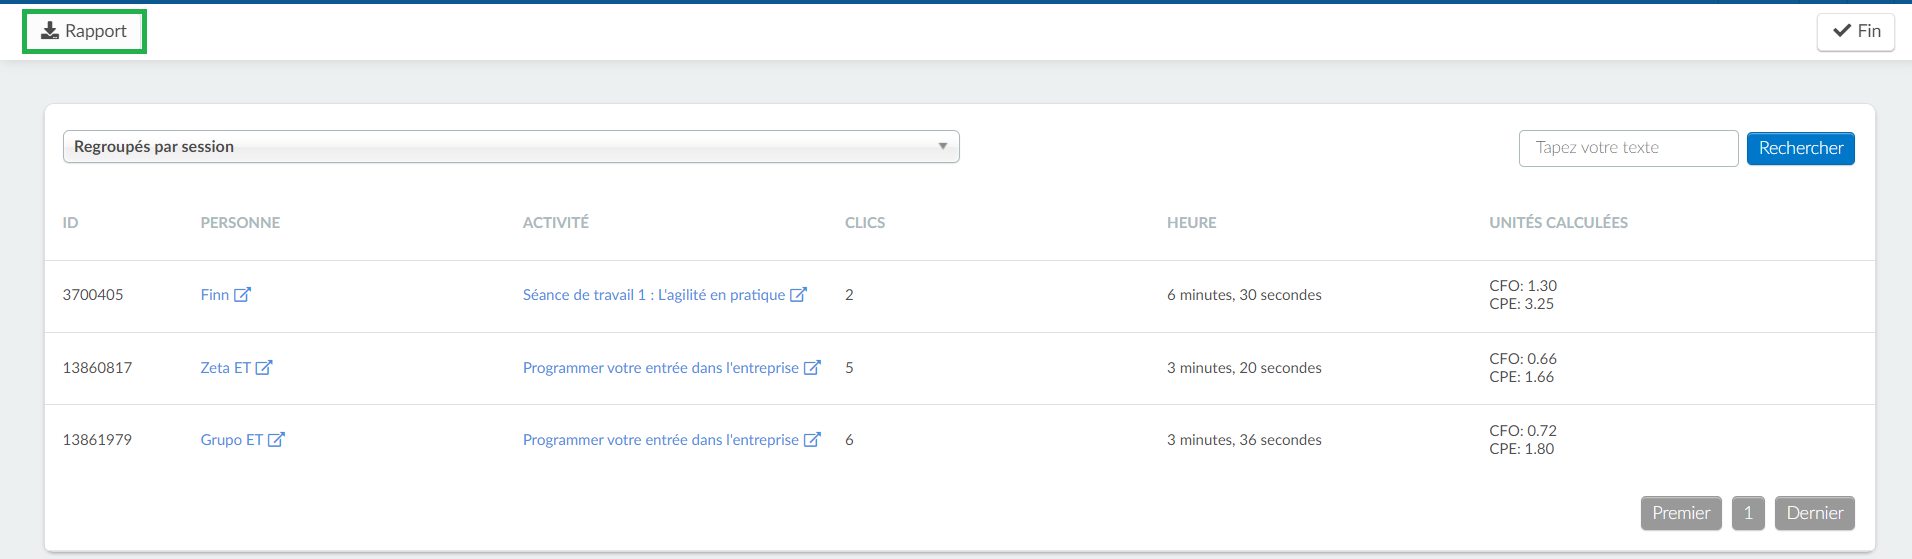Open external icon for Grupo ET's Programmer activity
Screen dimensions: 1912x559
812,439
